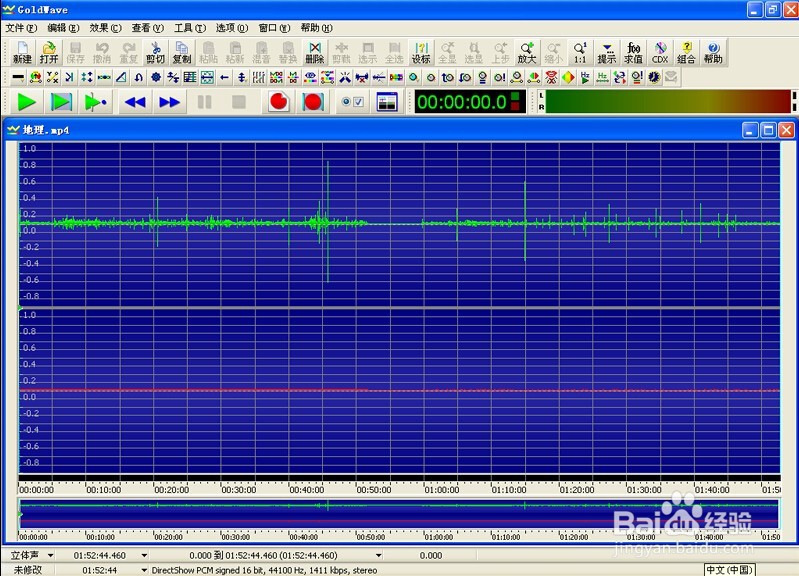
Task: Open the 选项(O) menu
Action: click(232, 28)
